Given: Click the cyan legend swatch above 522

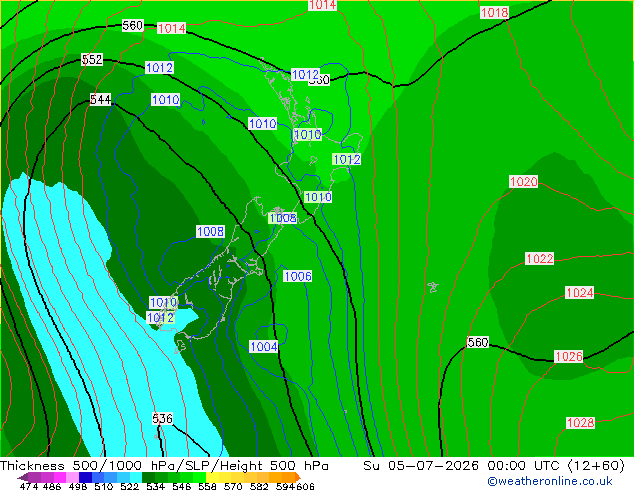Looking at the screenshot, I should [x=135, y=477].
